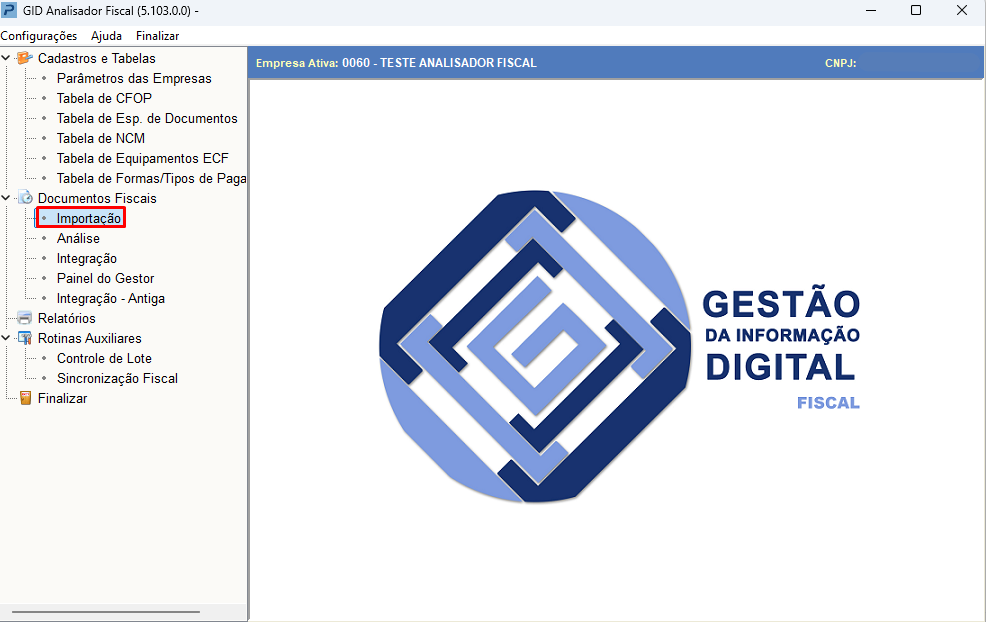Click the Relatórios tree label
This screenshot has height=622, width=986.
67,318
